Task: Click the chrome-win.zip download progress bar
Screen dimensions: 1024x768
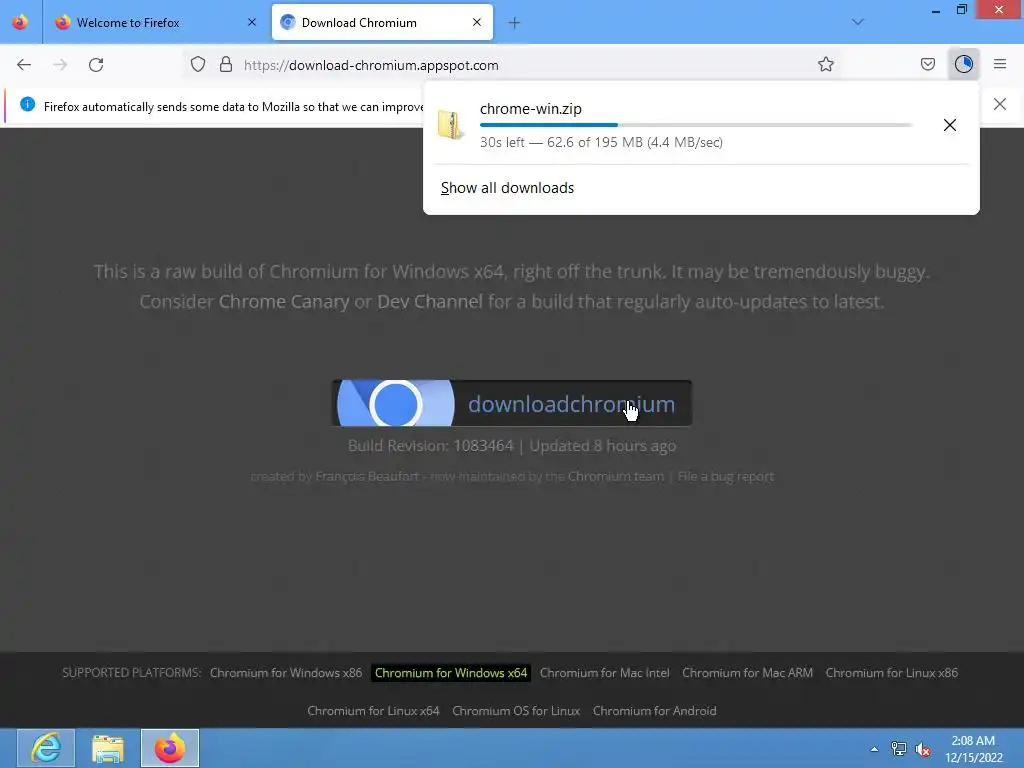Action: click(x=696, y=125)
